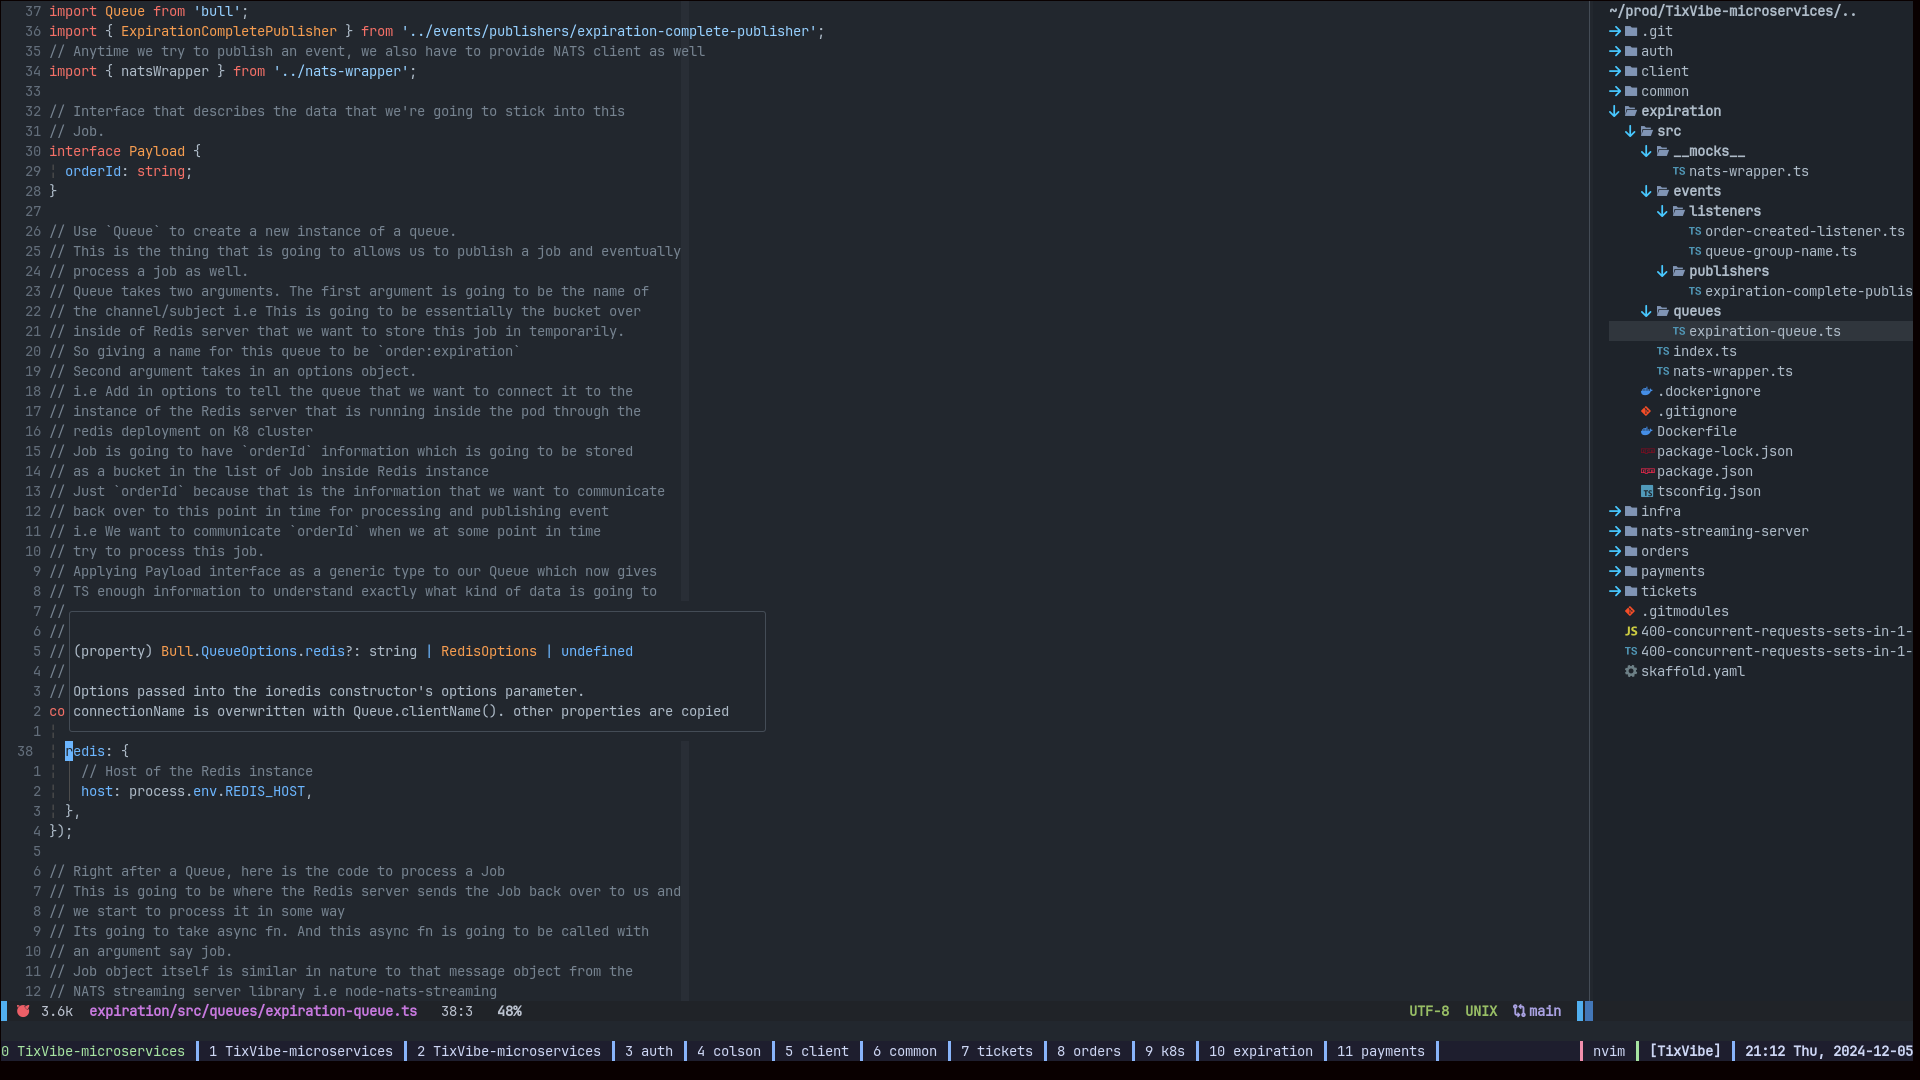Collapse the expiration folder

point(1614,111)
